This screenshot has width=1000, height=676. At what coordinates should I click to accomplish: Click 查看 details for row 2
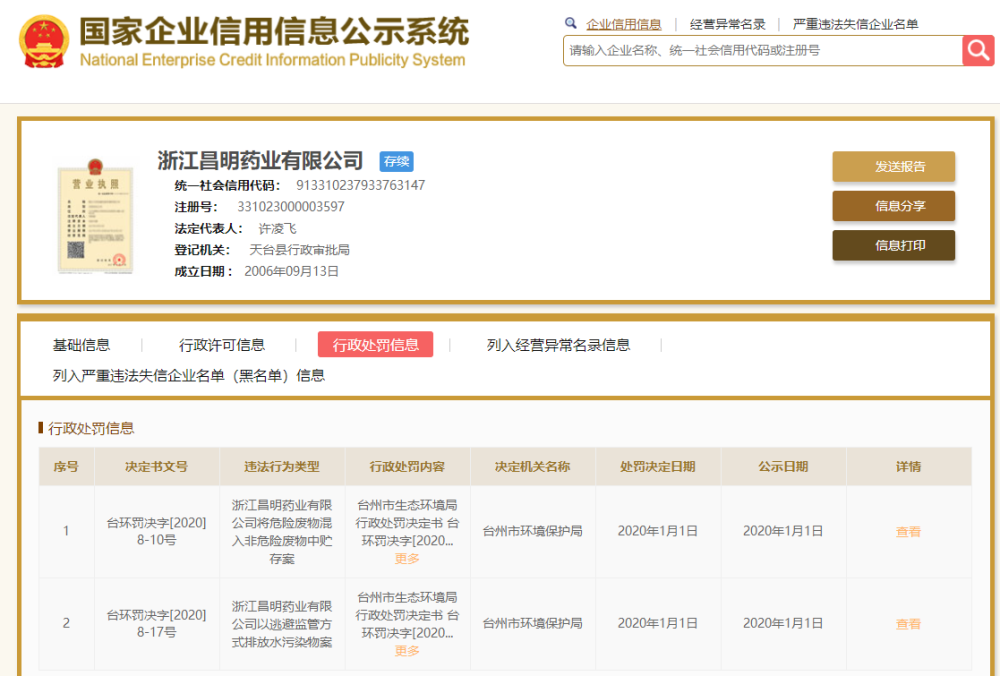click(908, 624)
